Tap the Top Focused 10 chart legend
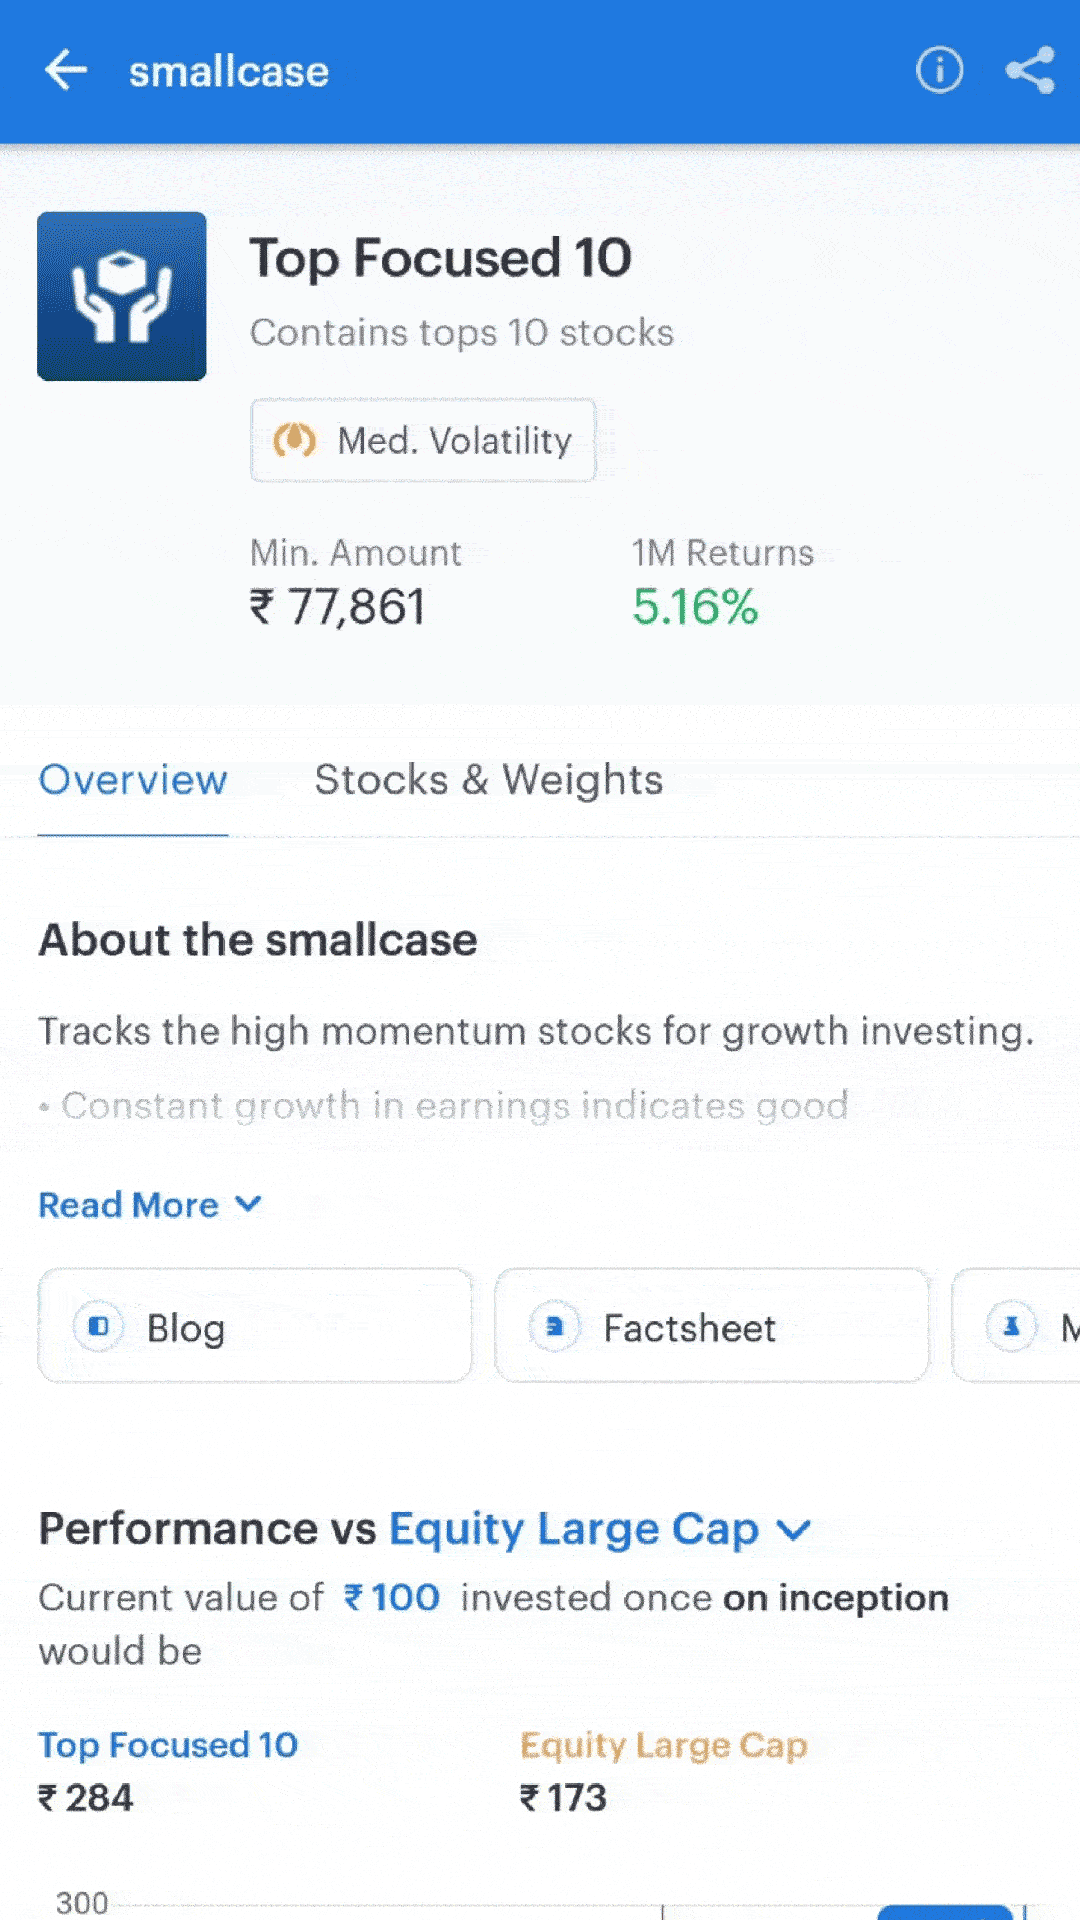This screenshot has height=1920, width=1080. click(x=168, y=1745)
